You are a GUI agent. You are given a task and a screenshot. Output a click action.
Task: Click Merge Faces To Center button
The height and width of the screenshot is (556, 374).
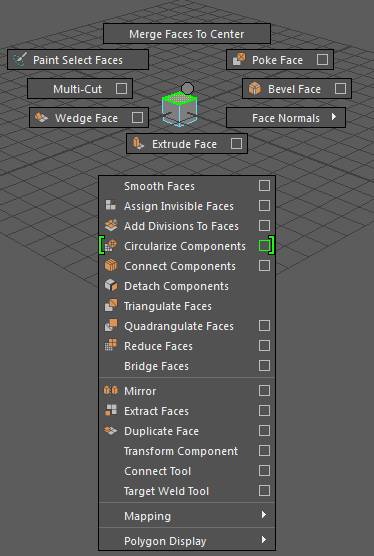click(x=187, y=34)
